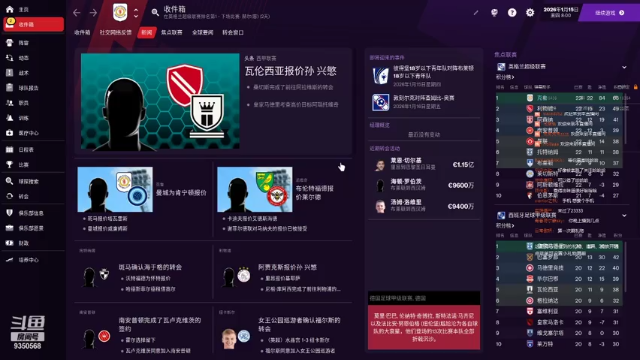Switch to the Featured Leagues (焦点联赛) tab
Image resolution: width=640 pixels, height=360 pixels.
pos(171,32)
